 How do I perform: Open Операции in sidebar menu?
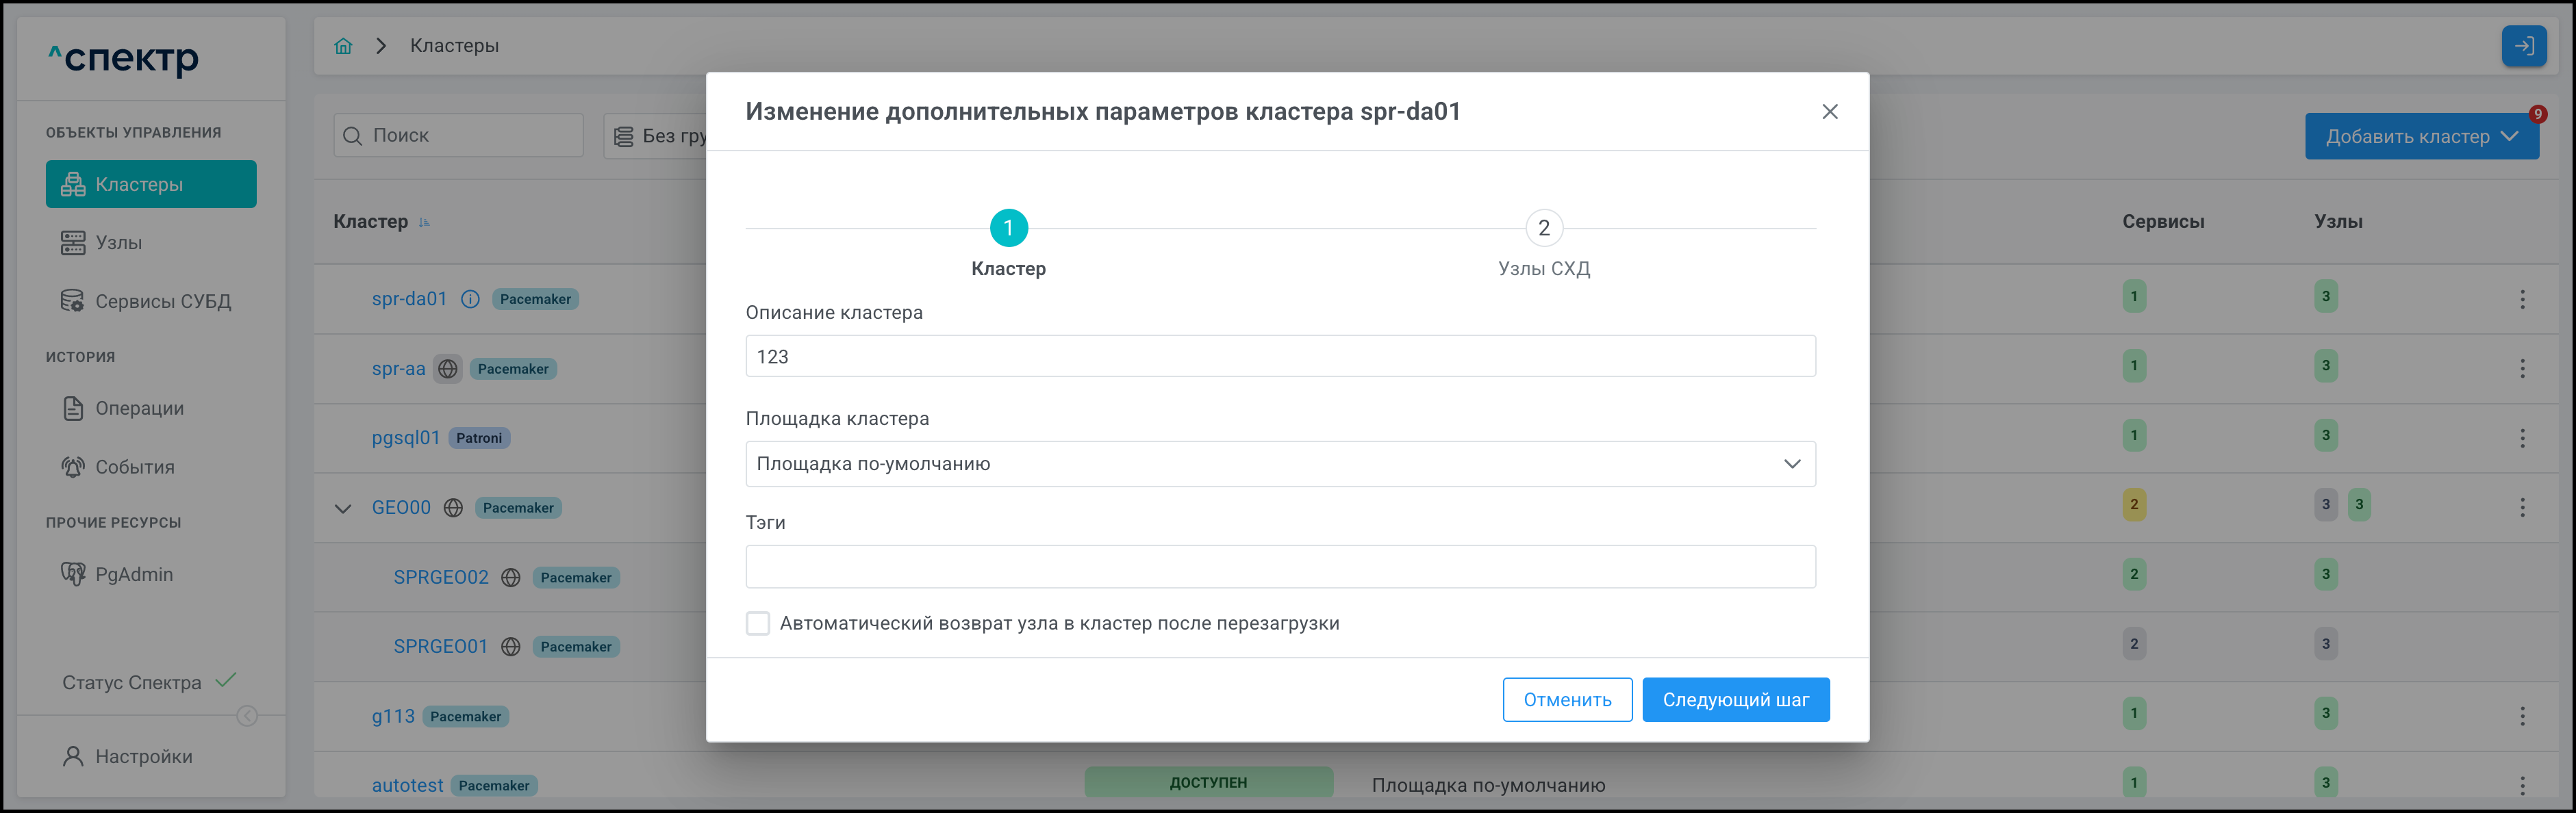tap(139, 409)
